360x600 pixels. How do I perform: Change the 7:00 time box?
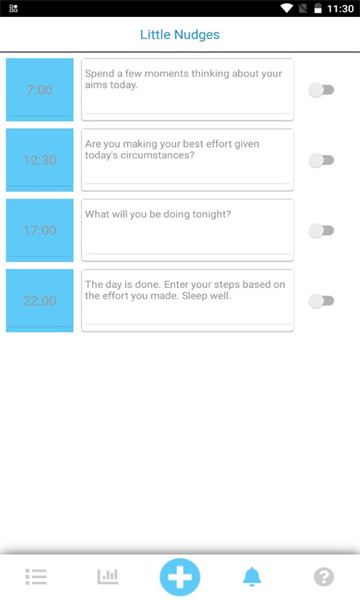[x=40, y=90]
